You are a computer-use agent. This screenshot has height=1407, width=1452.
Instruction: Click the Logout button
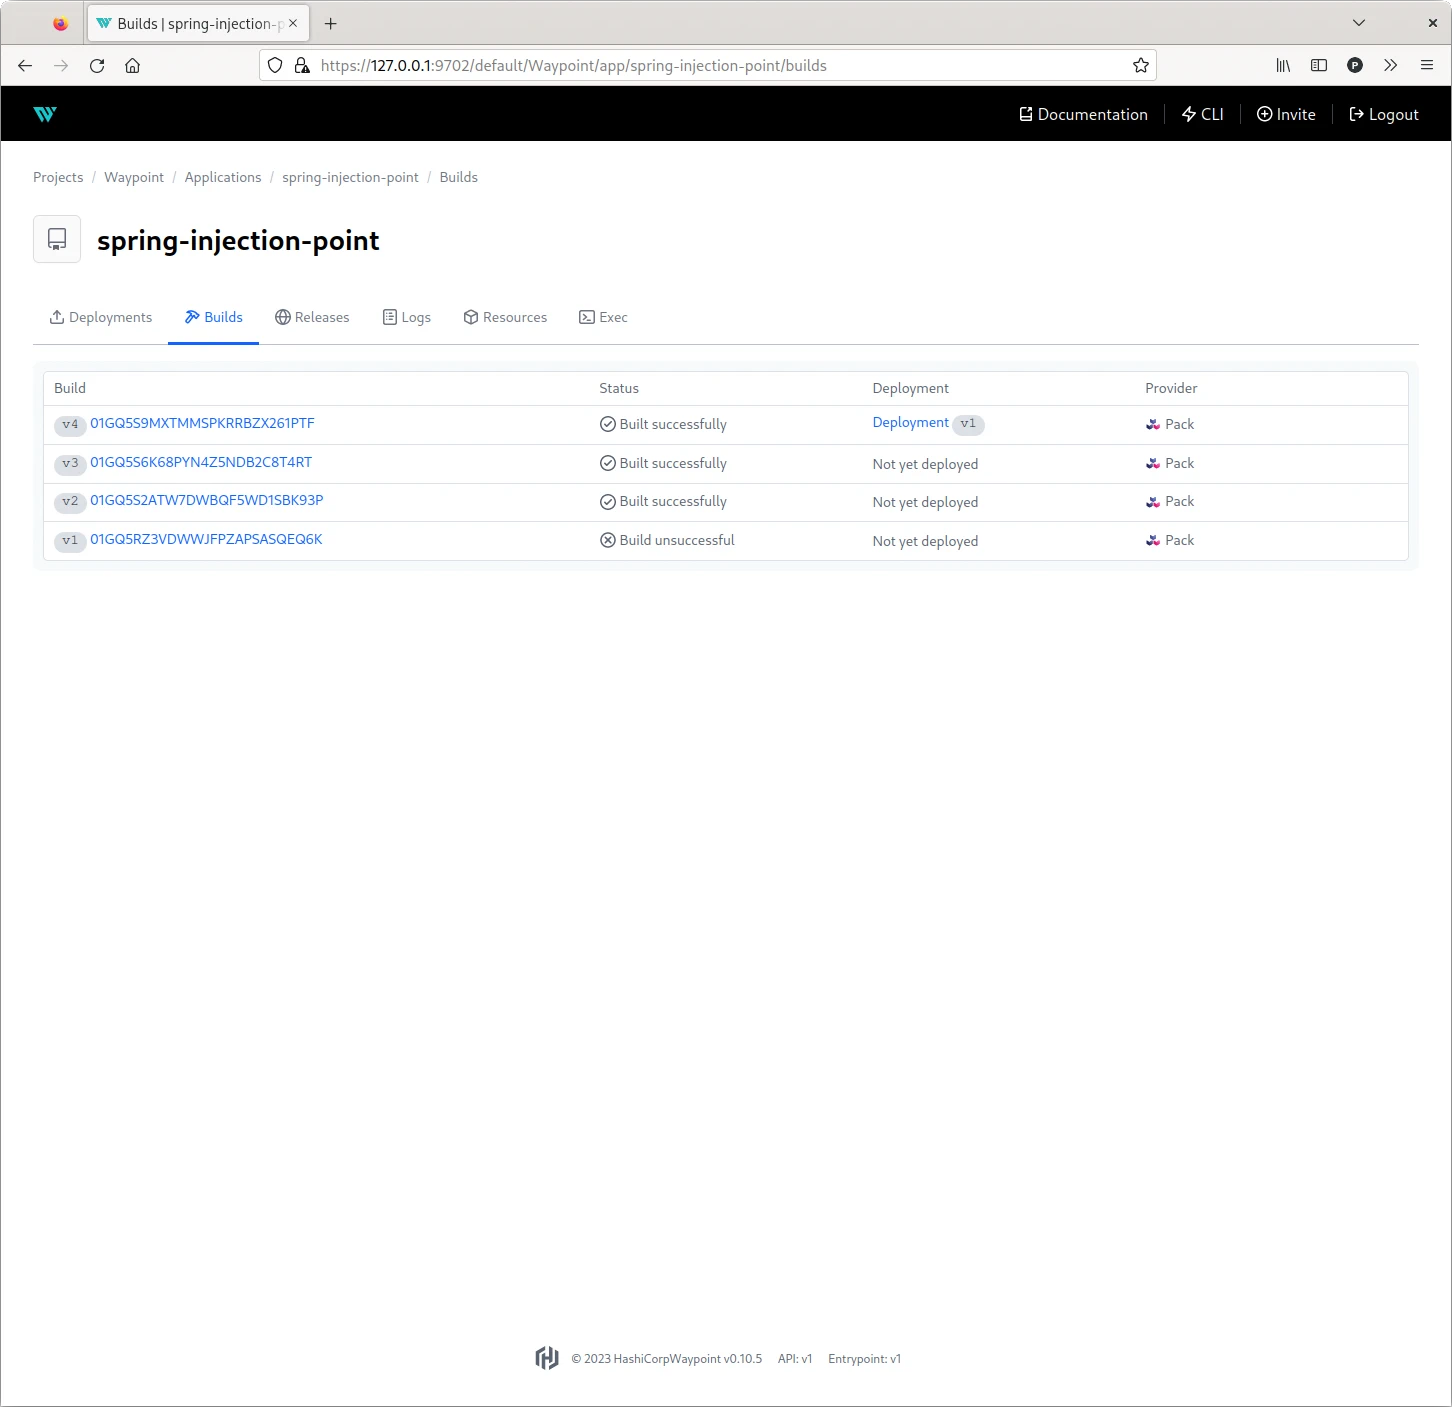(x=1383, y=114)
